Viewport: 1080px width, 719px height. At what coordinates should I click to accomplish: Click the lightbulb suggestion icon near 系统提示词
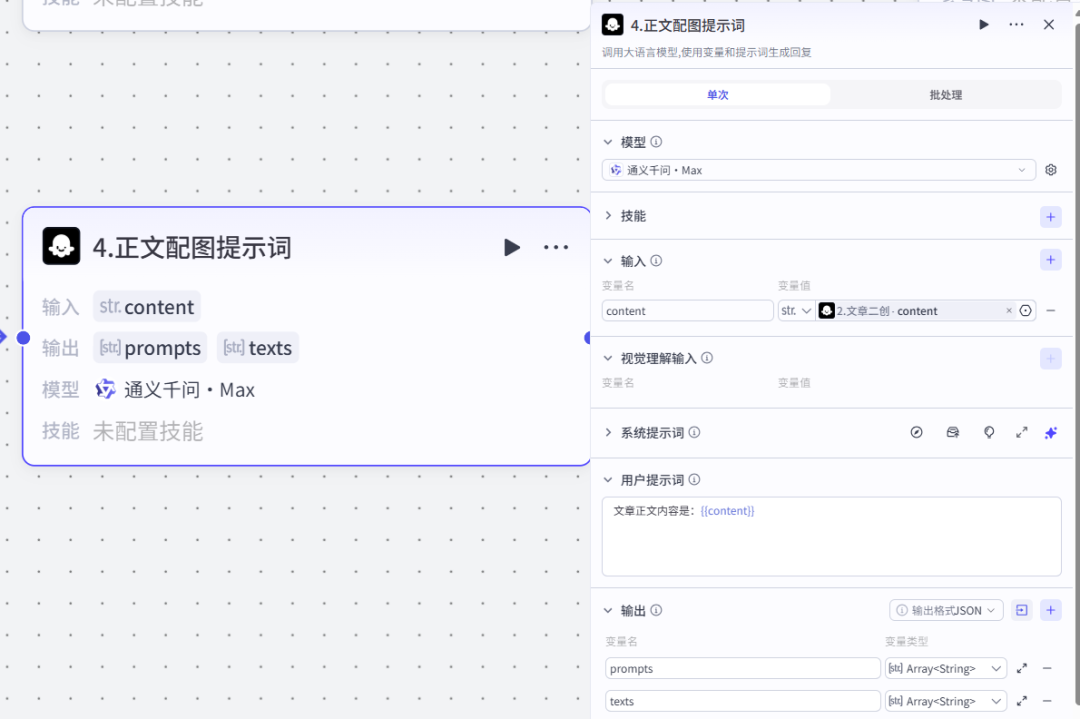pyautogui.click(x=989, y=432)
